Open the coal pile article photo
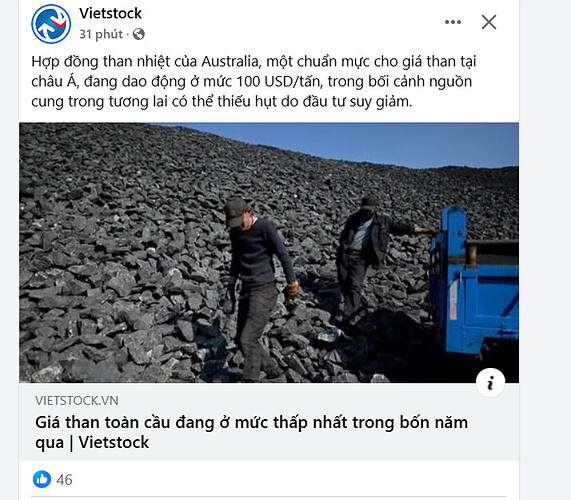The height and width of the screenshot is (500, 571). (x=269, y=253)
